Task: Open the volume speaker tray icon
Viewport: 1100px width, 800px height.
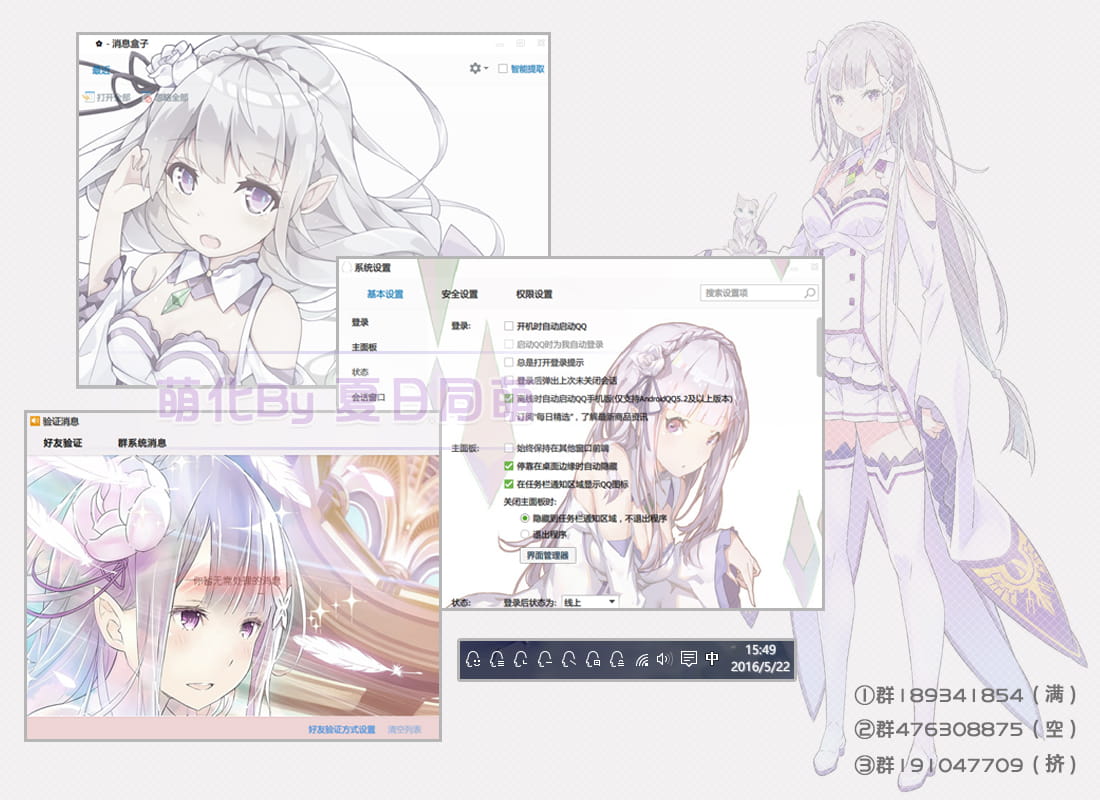Action: click(x=664, y=659)
